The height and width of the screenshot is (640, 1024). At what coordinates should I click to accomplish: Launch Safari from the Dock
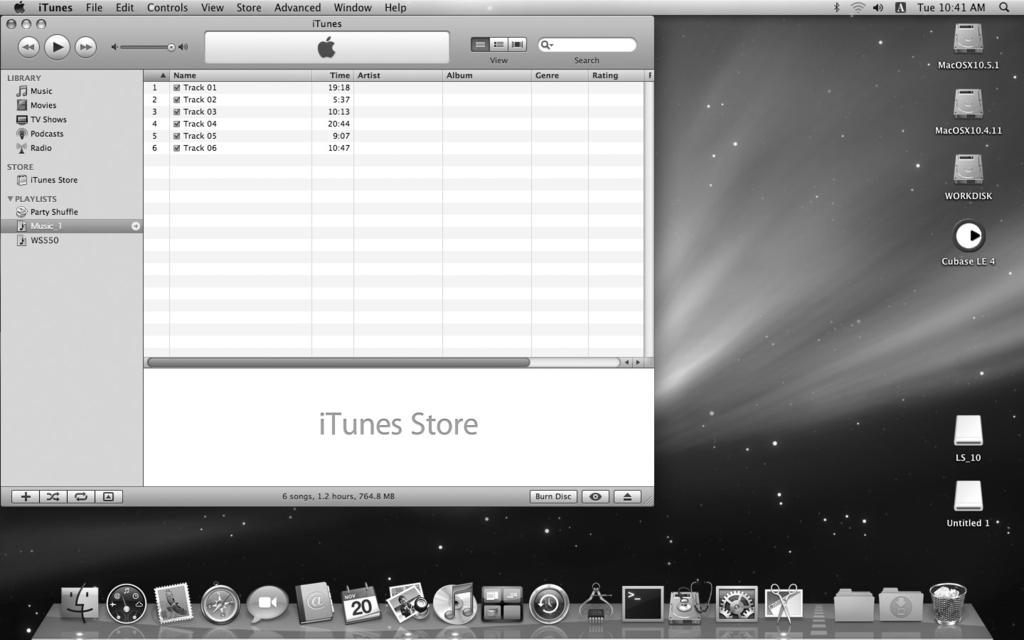point(220,604)
